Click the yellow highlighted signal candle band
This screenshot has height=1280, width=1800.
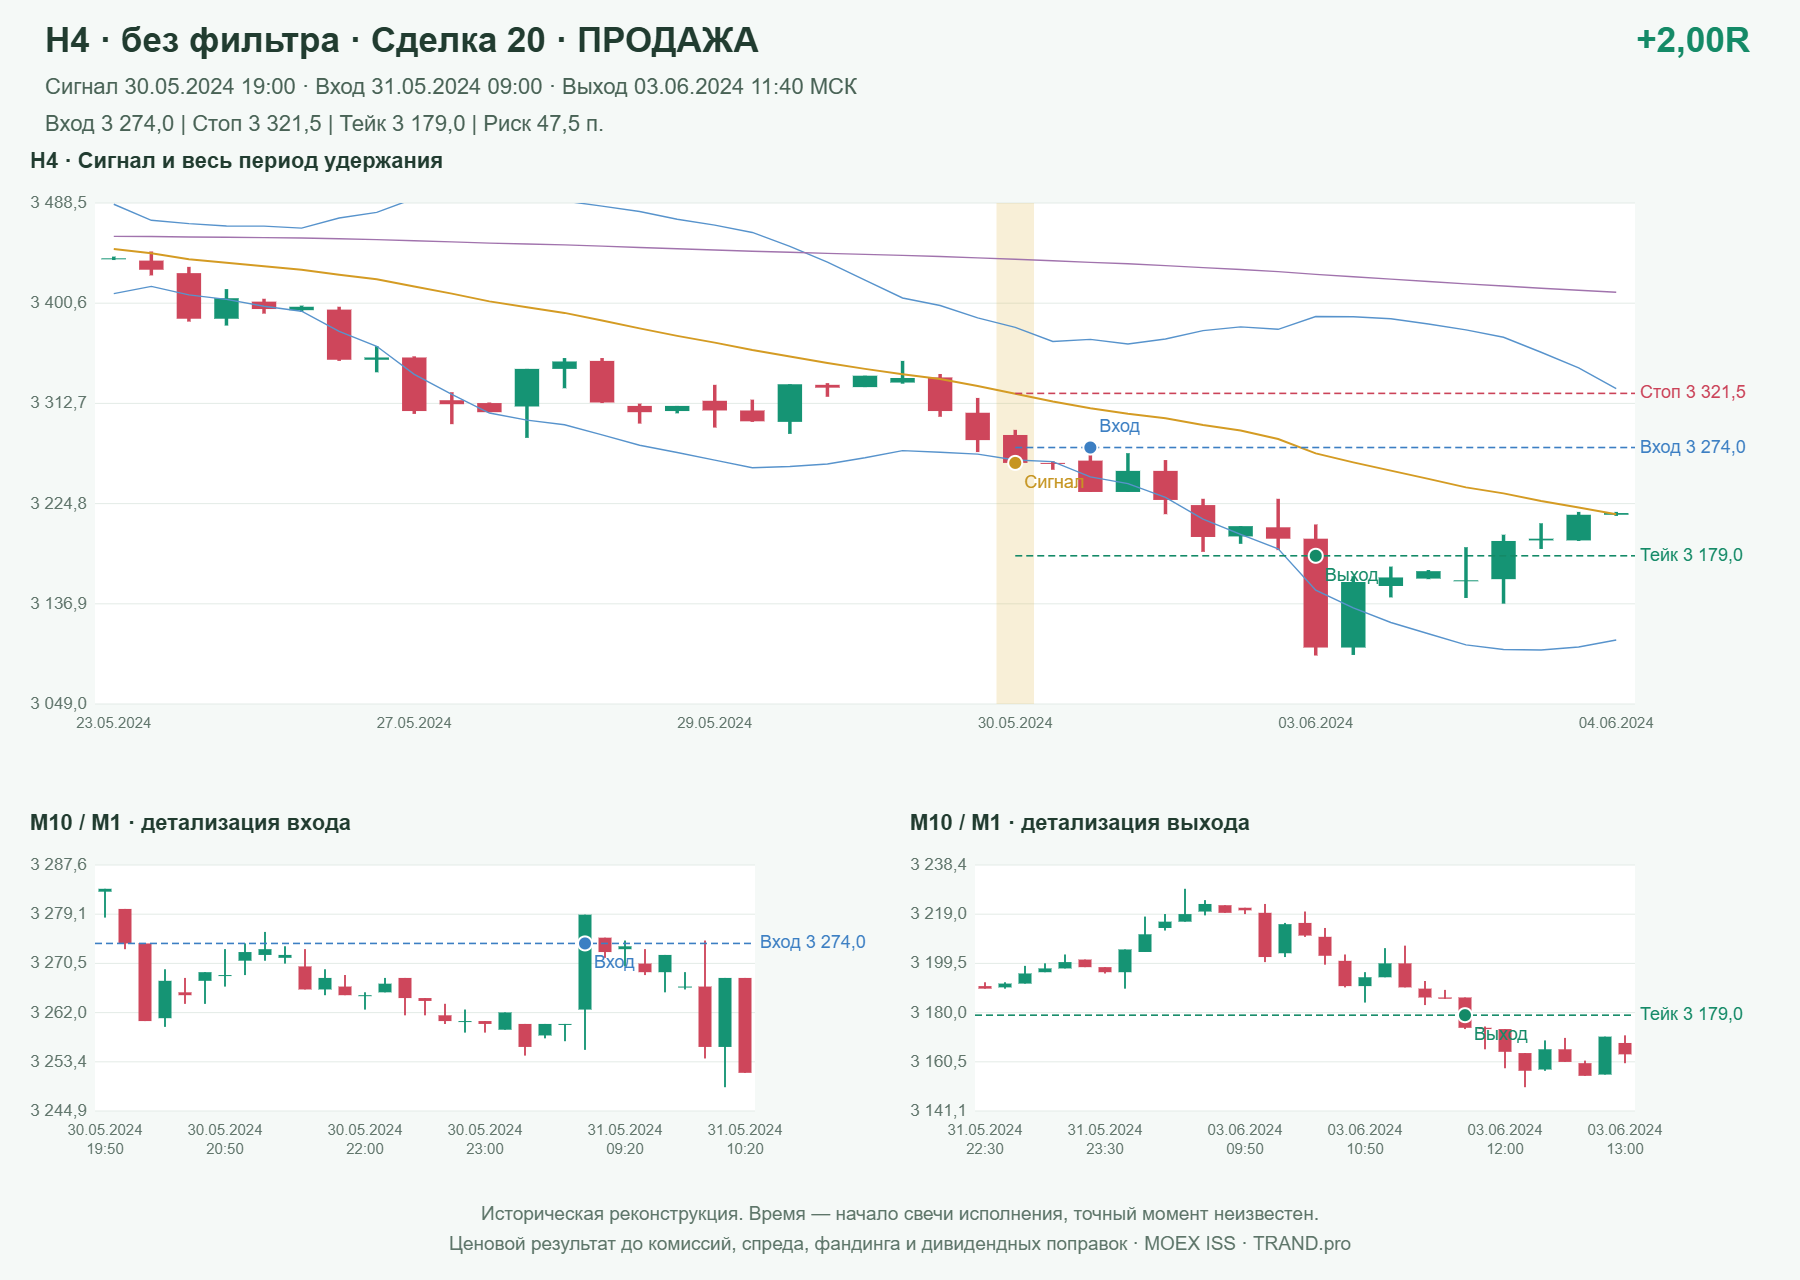pyautogui.click(x=1015, y=453)
